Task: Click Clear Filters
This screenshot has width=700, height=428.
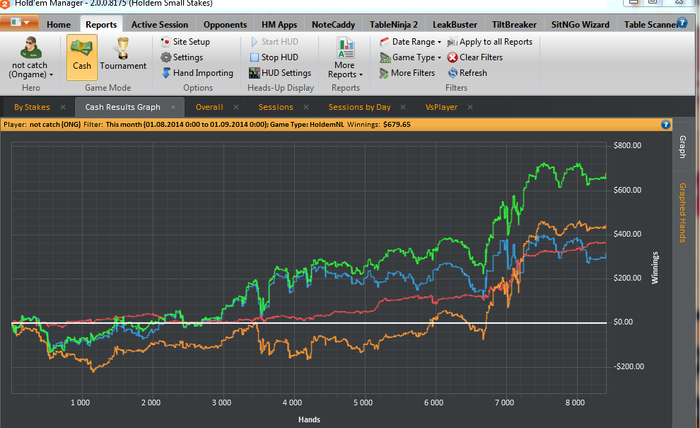Action: [475, 57]
